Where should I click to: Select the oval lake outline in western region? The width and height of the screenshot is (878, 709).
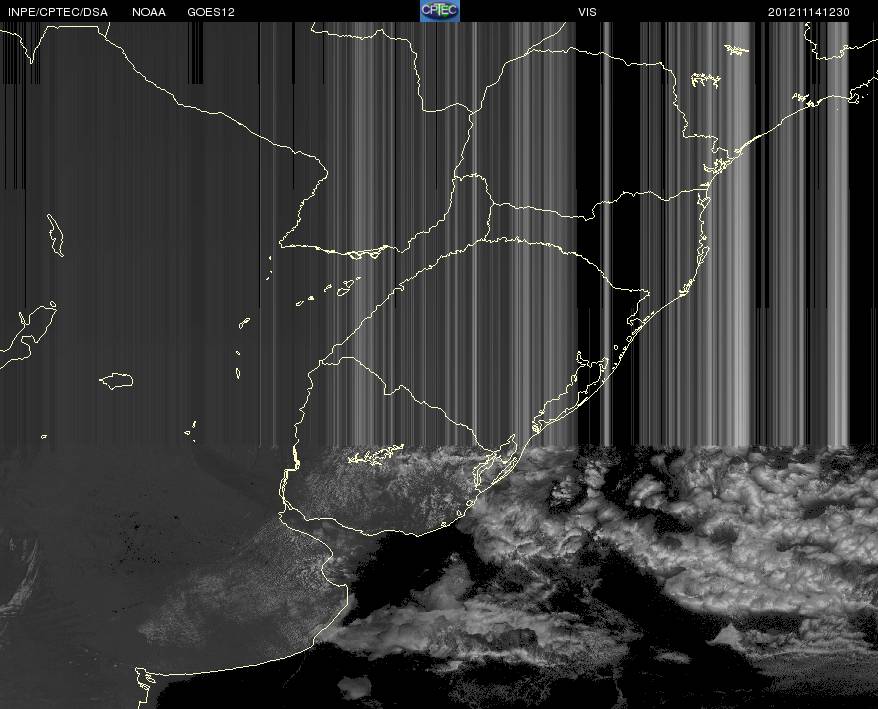tap(116, 381)
